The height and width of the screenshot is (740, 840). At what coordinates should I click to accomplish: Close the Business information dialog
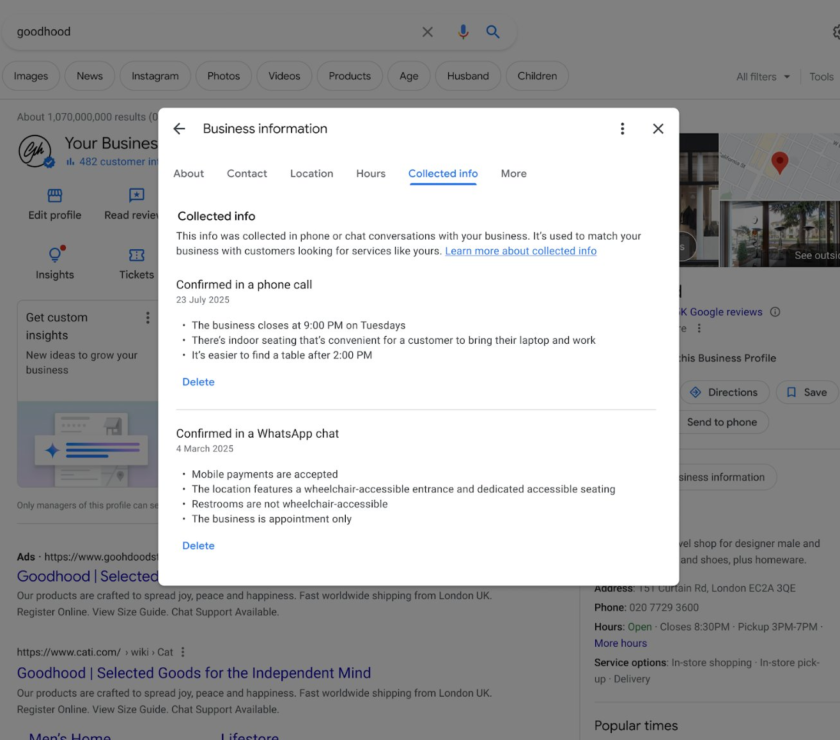coord(658,129)
